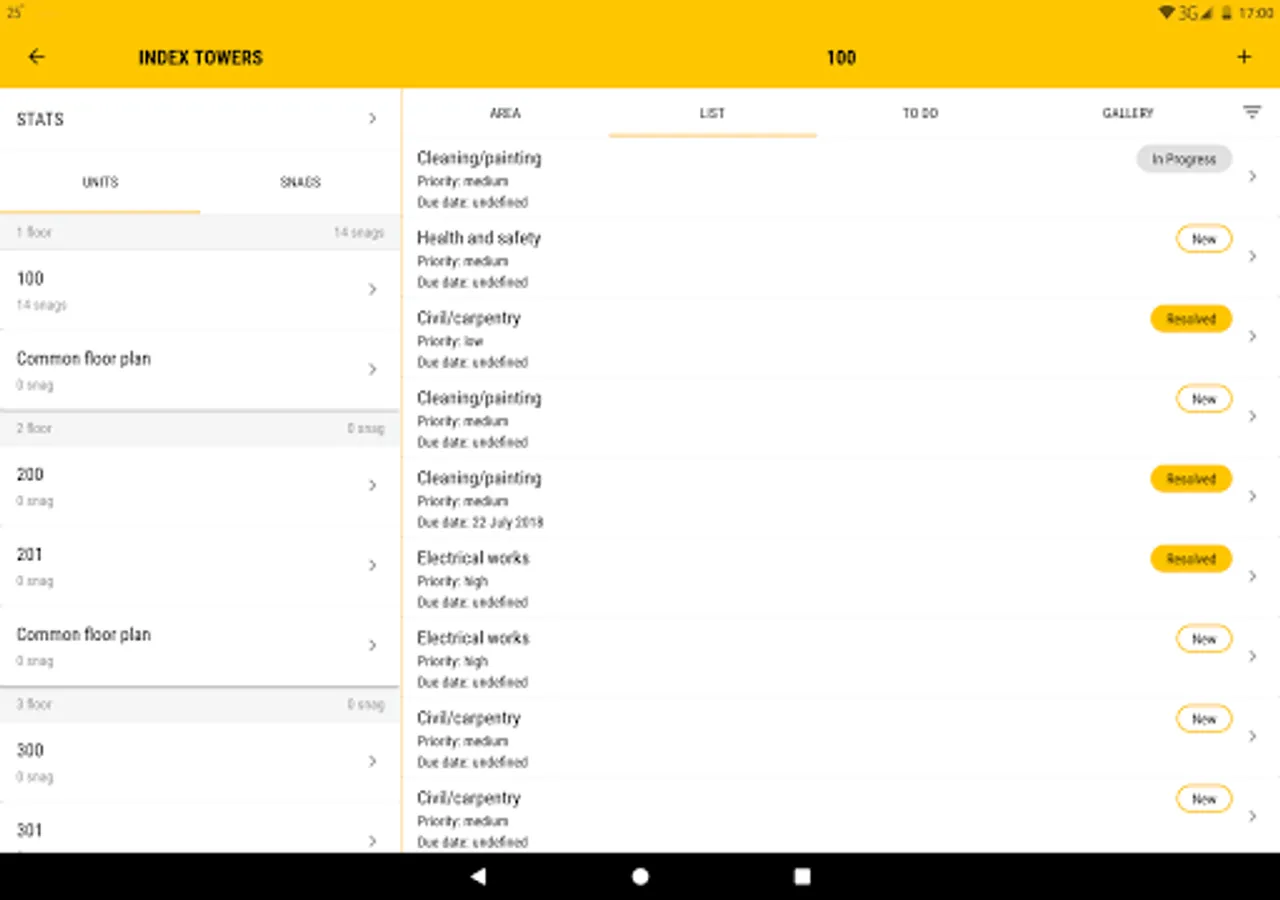Switch to the UNITS tab
The image size is (1280, 900).
coord(100,182)
